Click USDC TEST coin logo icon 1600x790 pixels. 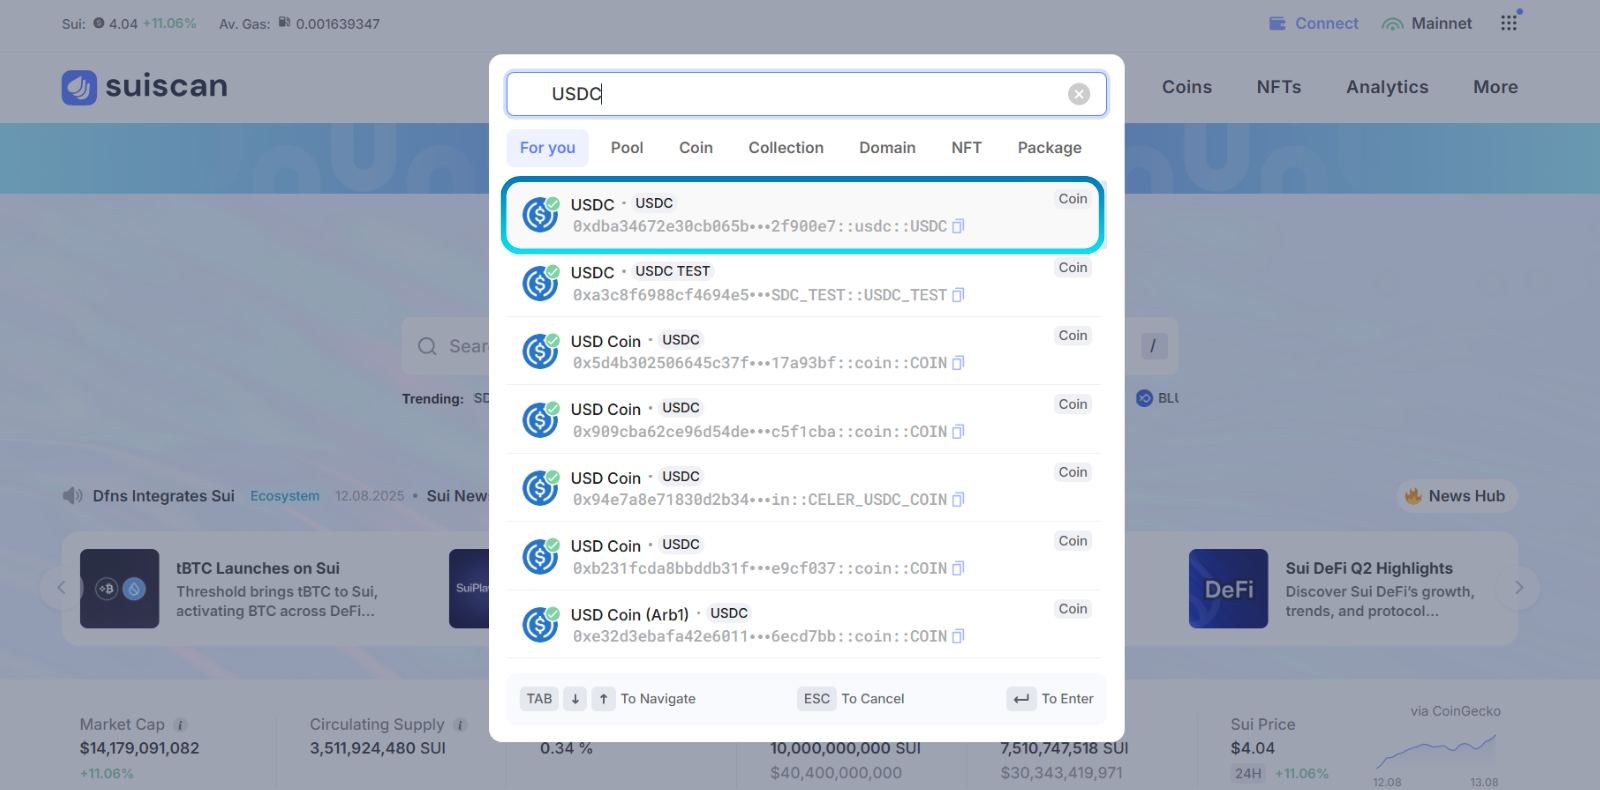pyautogui.click(x=540, y=283)
